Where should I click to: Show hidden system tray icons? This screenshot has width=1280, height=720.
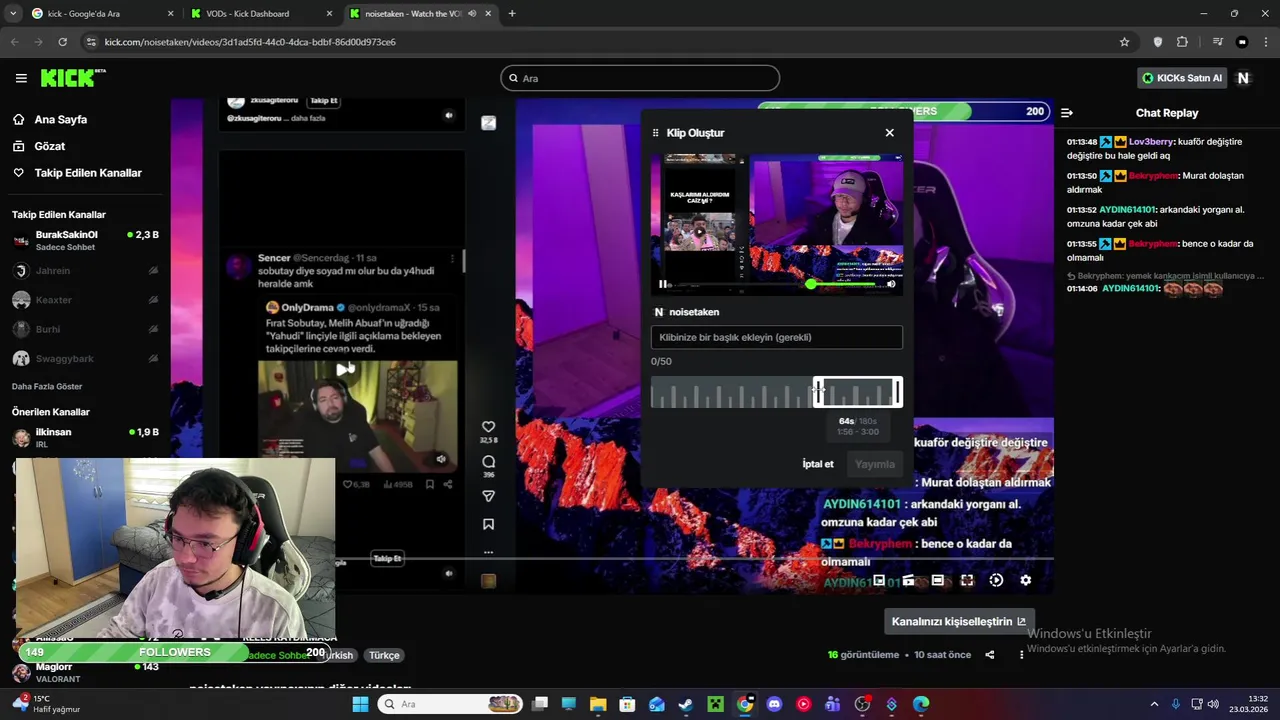[1154, 704]
